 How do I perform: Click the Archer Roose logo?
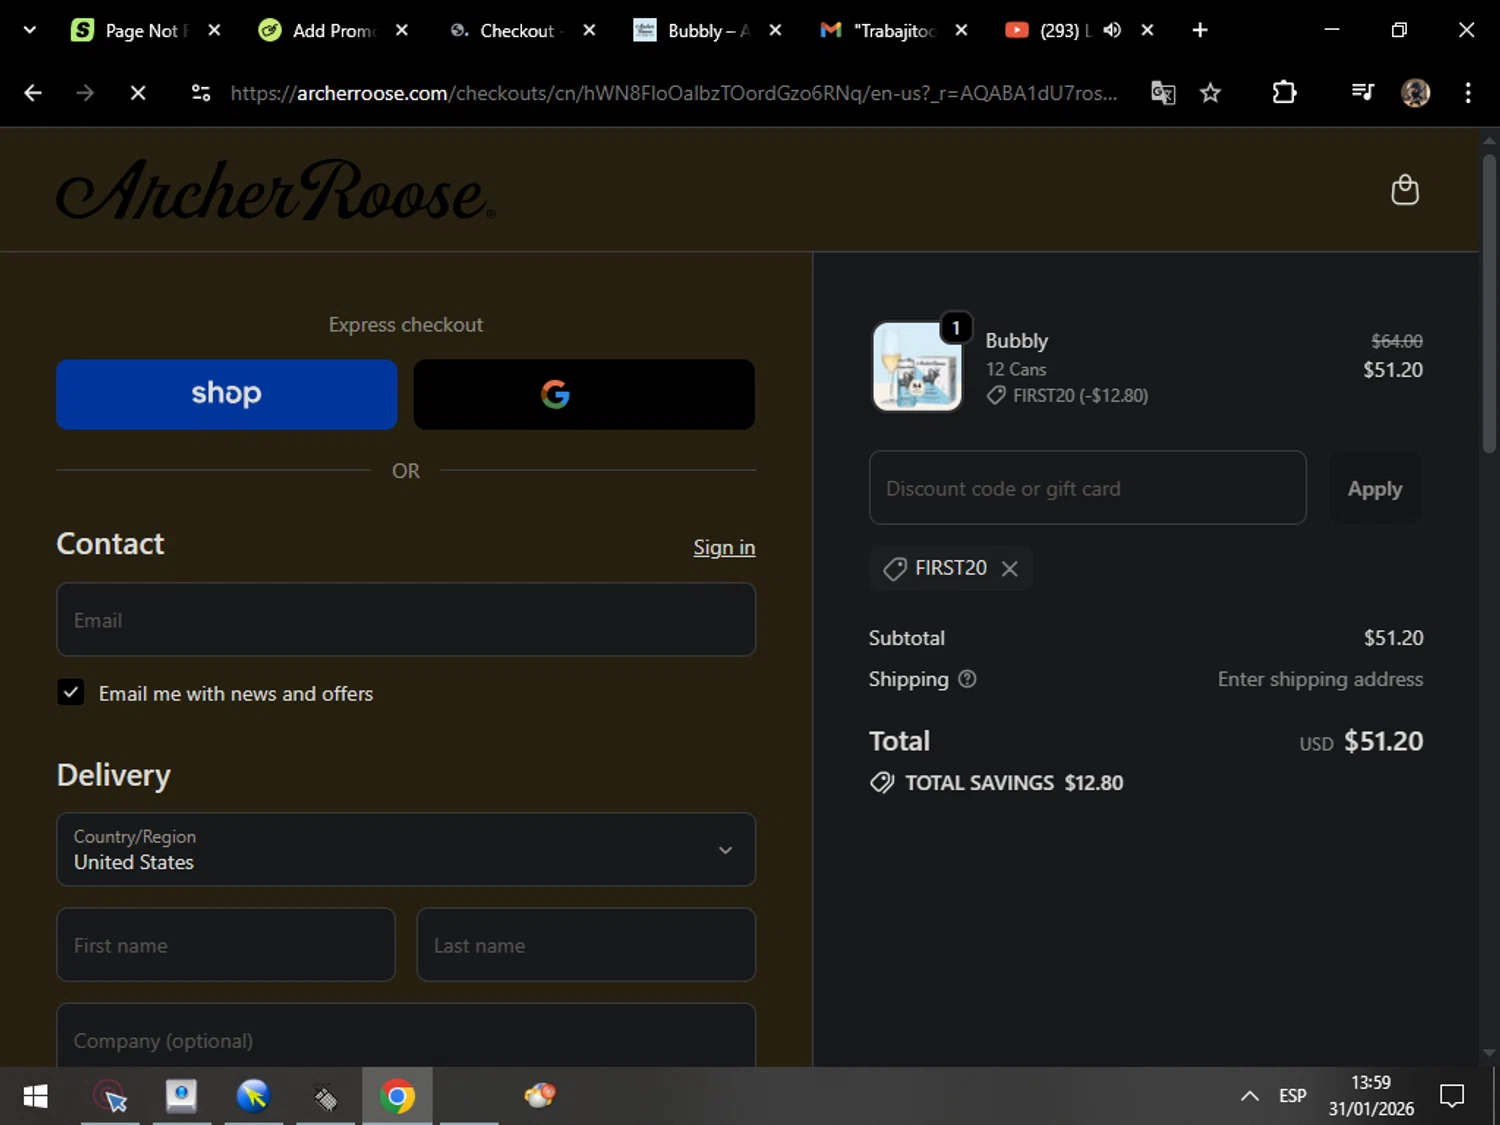tap(276, 190)
